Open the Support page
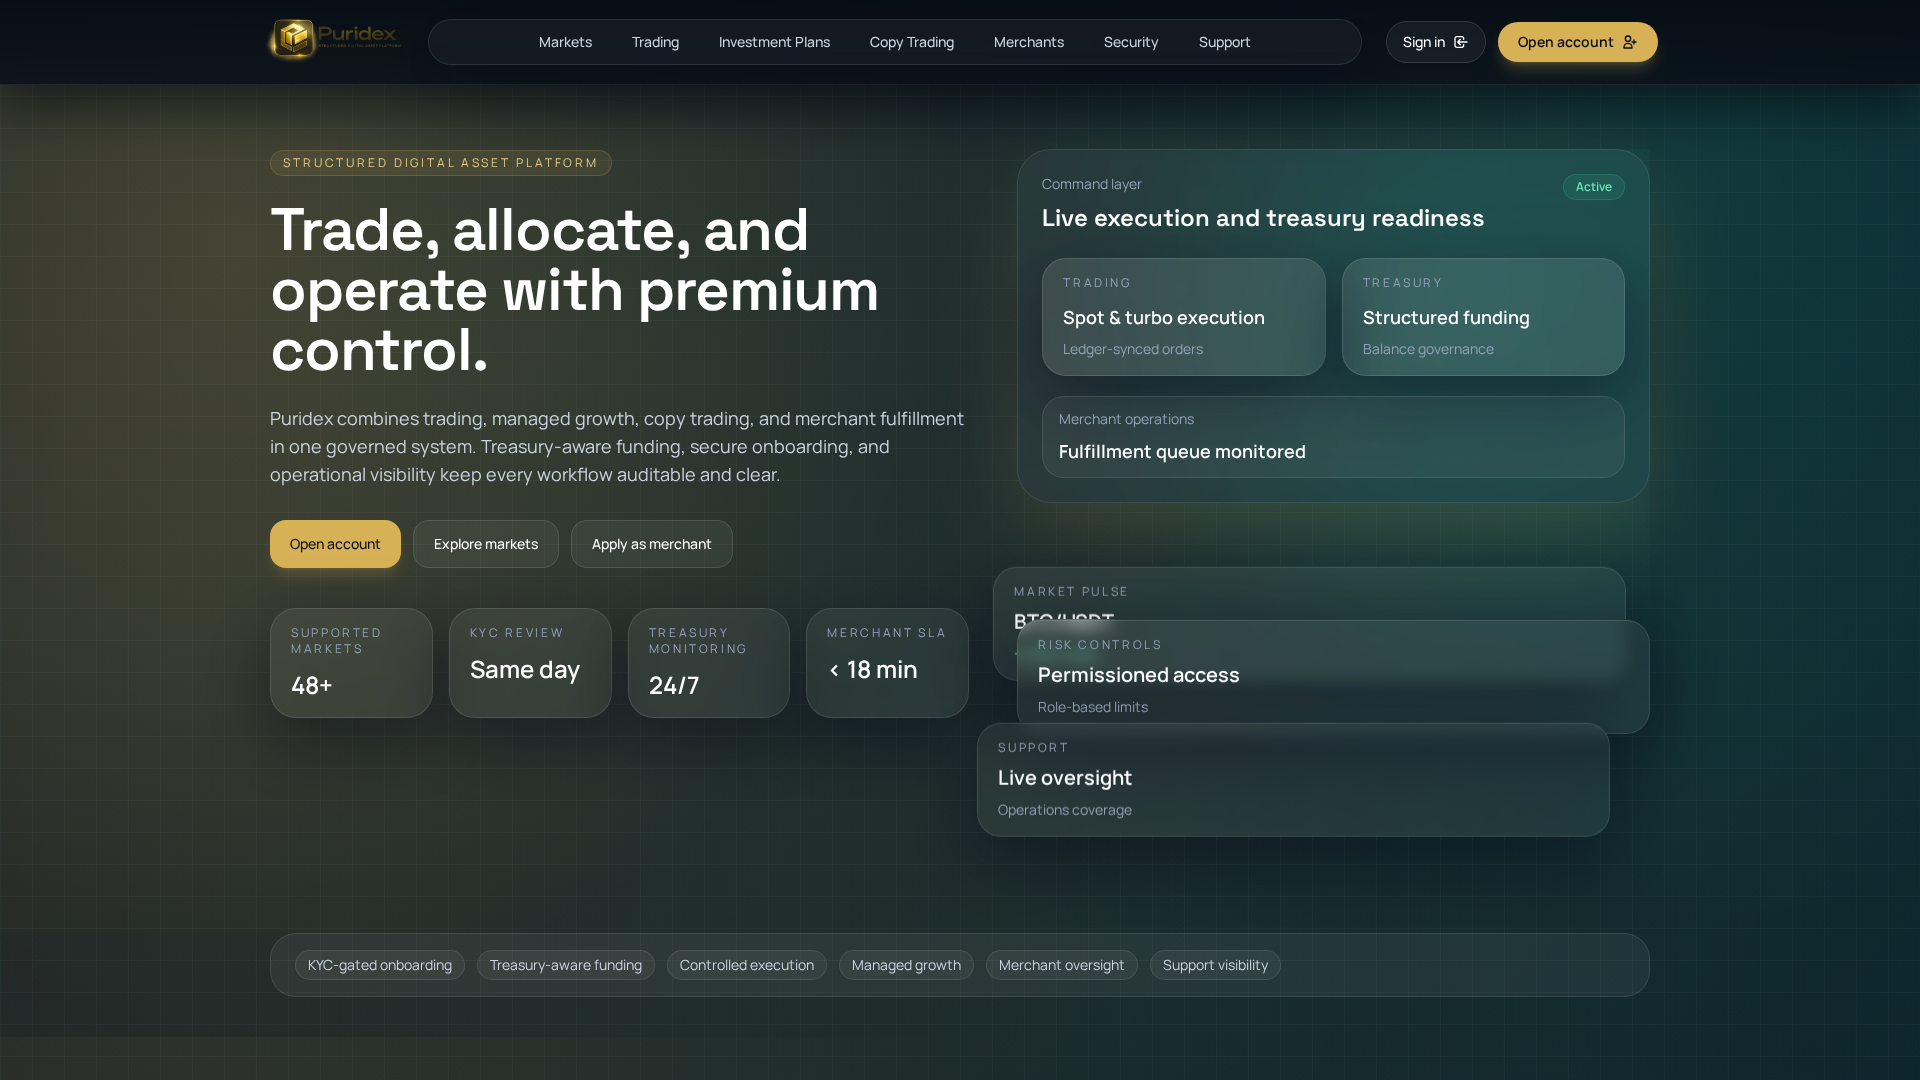Image resolution: width=1920 pixels, height=1080 pixels. click(x=1224, y=42)
